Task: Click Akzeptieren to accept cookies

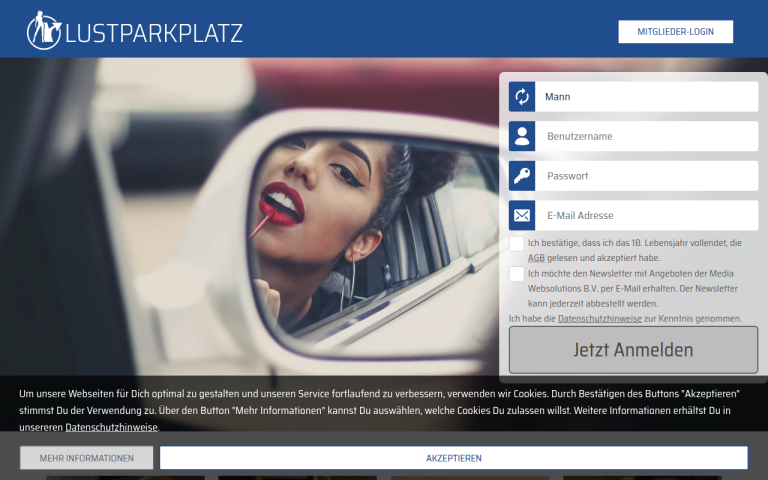Action: point(454,458)
